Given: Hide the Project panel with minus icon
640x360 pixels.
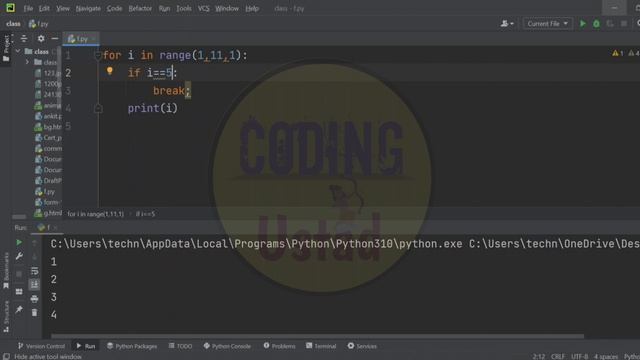Looking at the screenshot, I should click(55, 38).
